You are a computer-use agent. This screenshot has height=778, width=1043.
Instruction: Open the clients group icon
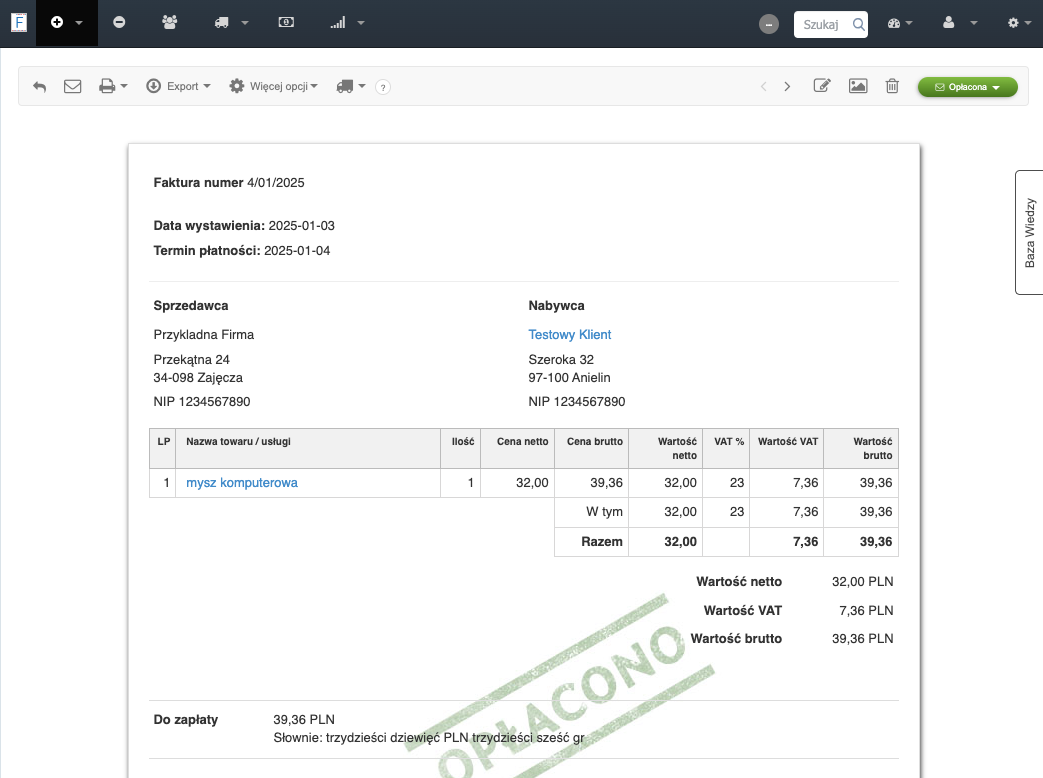click(x=170, y=23)
